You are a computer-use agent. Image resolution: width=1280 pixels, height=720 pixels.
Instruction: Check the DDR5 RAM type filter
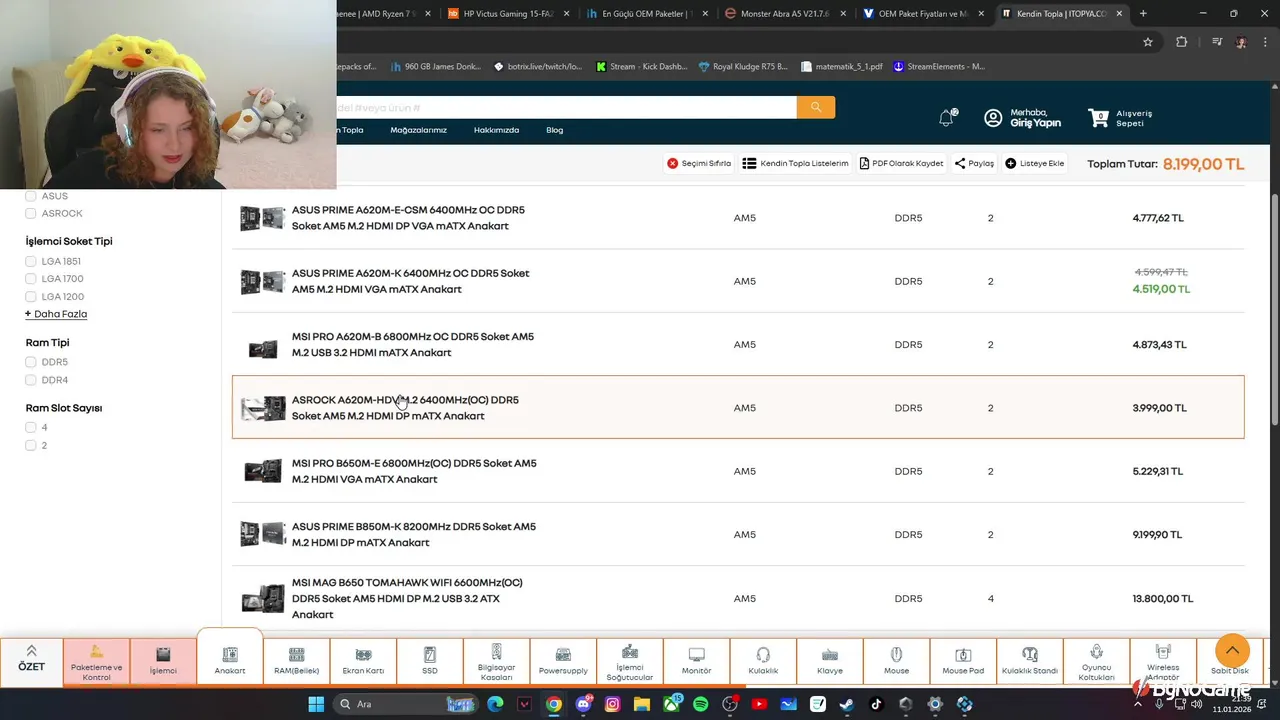coord(31,362)
